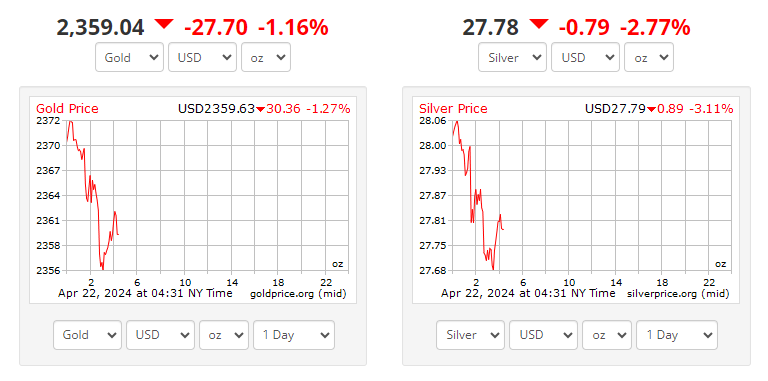Screen dimensions: 768x381
Task: Open the Silver dropdown beneath the silver chart
Action: (470, 335)
